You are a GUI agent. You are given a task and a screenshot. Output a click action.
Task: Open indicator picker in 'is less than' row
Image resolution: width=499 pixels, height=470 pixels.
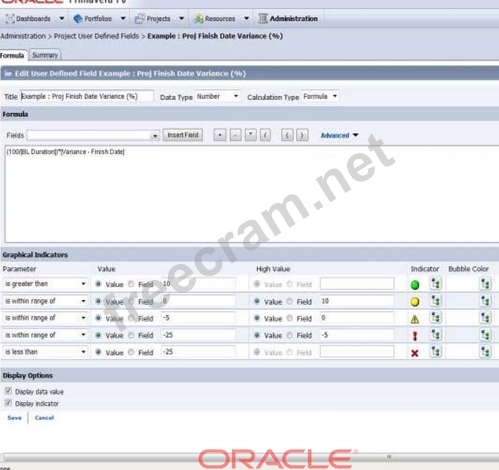pos(435,351)
